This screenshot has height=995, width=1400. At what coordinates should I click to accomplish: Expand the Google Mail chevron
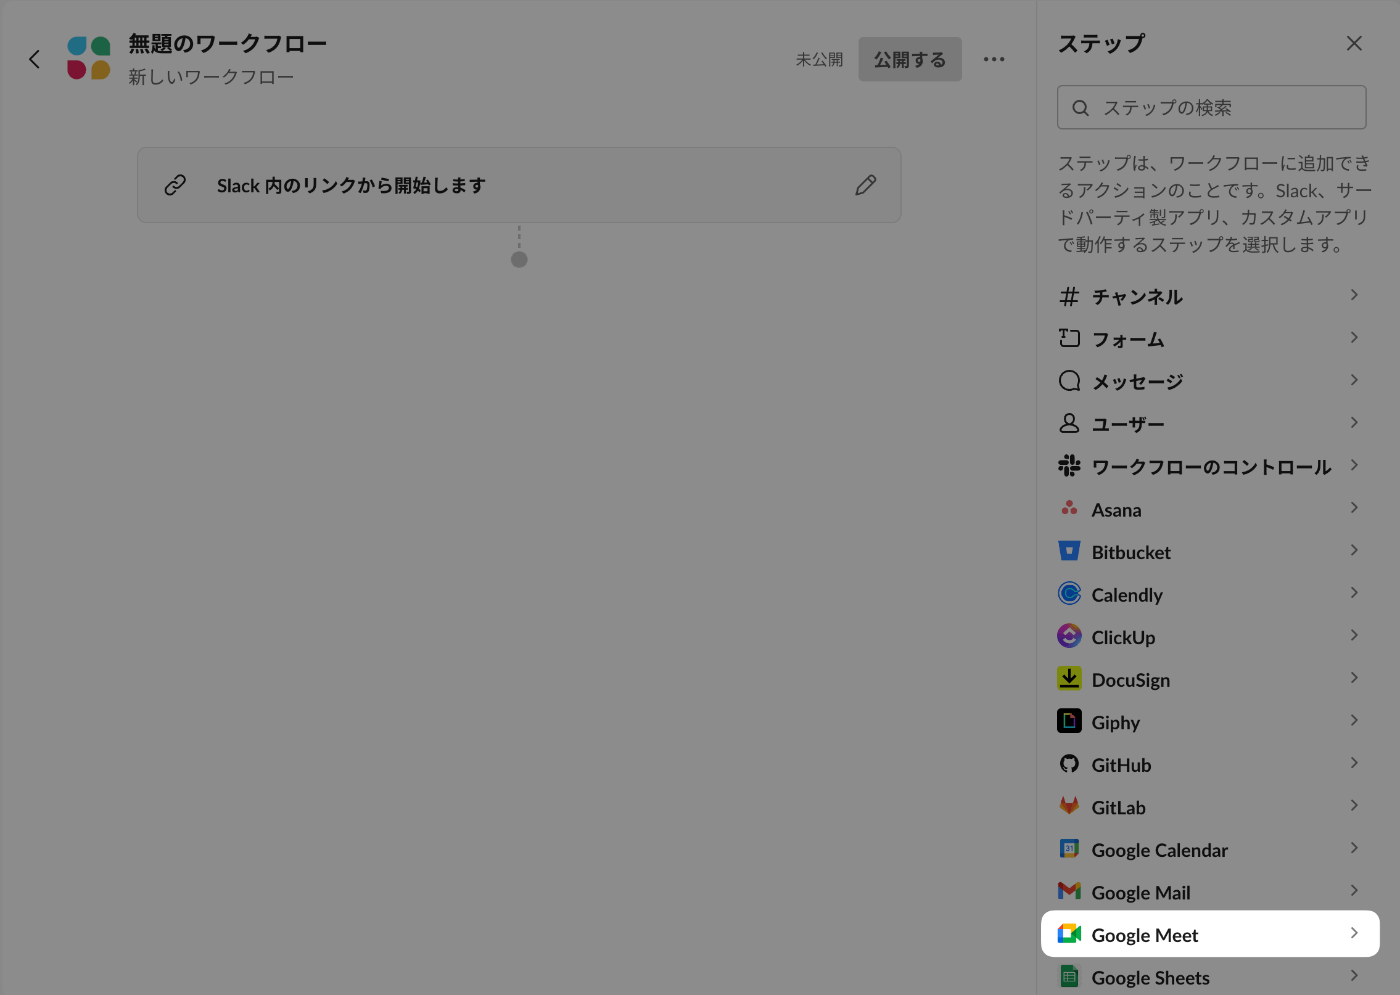click(1354, 890)
